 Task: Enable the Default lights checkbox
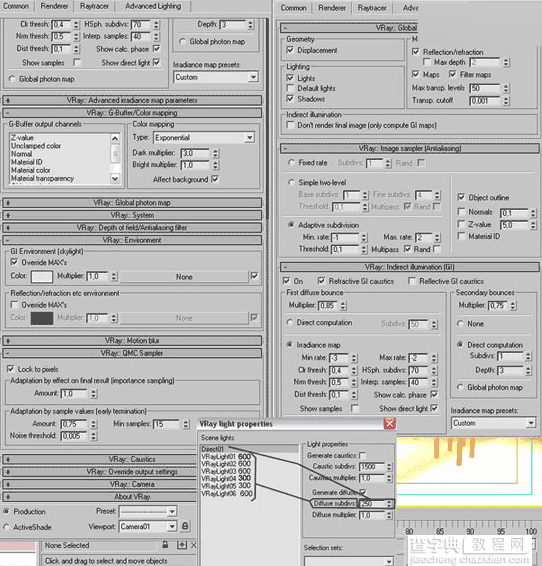tap(290, 88)
